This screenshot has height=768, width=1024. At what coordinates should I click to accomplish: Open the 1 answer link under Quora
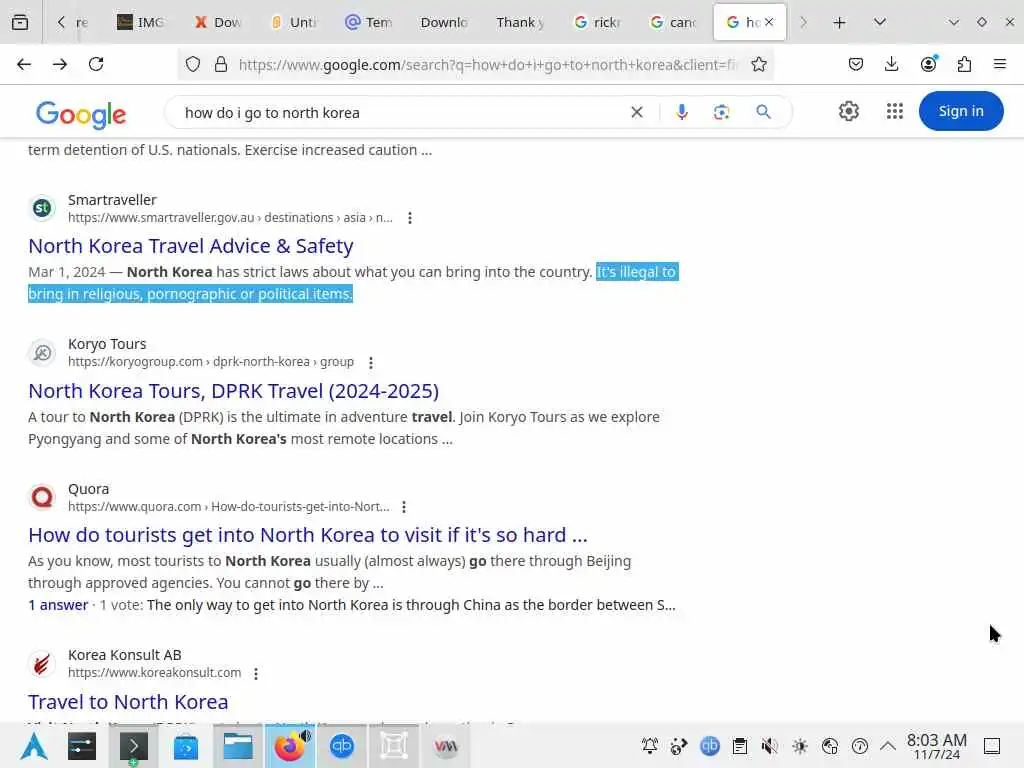[58, 605]
